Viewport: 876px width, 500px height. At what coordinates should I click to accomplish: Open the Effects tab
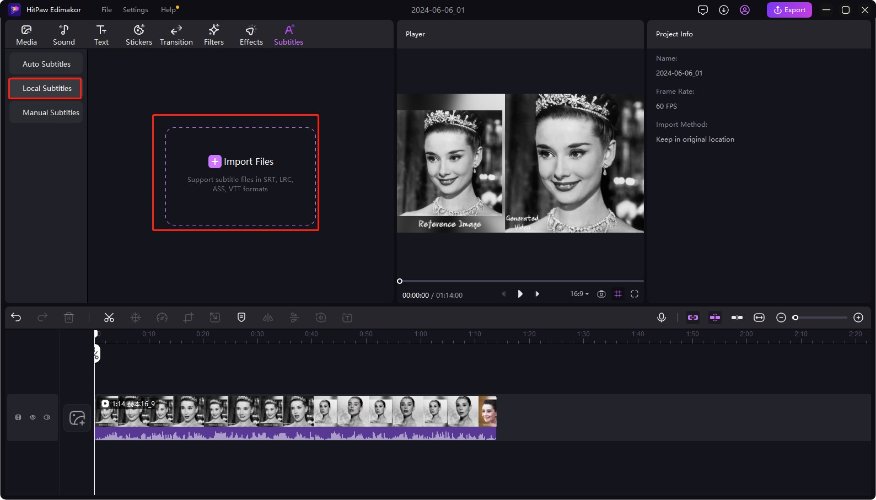251,35
